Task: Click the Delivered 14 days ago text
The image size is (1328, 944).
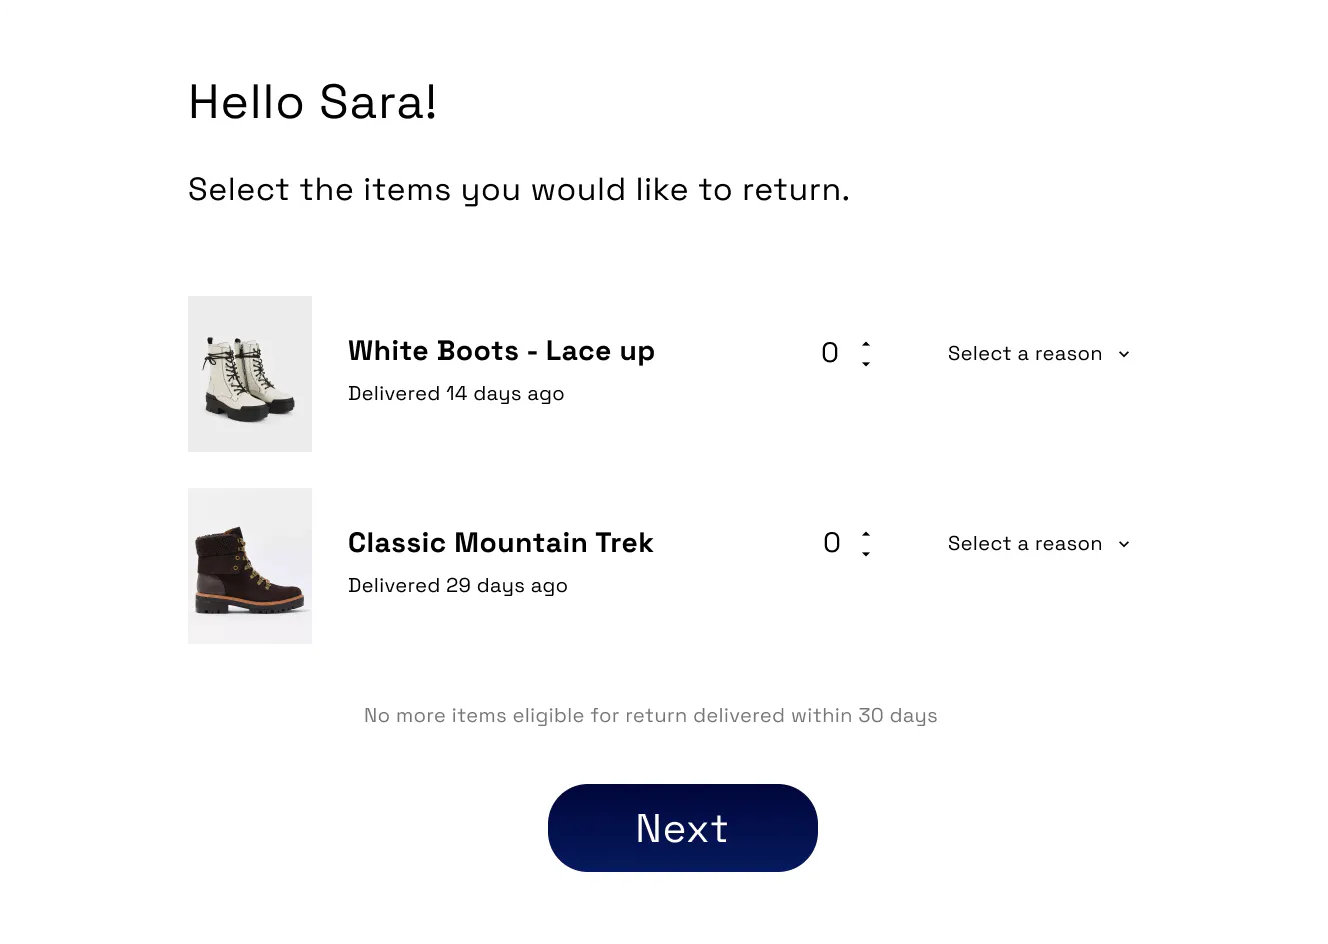Action: (x=456, y=393)
